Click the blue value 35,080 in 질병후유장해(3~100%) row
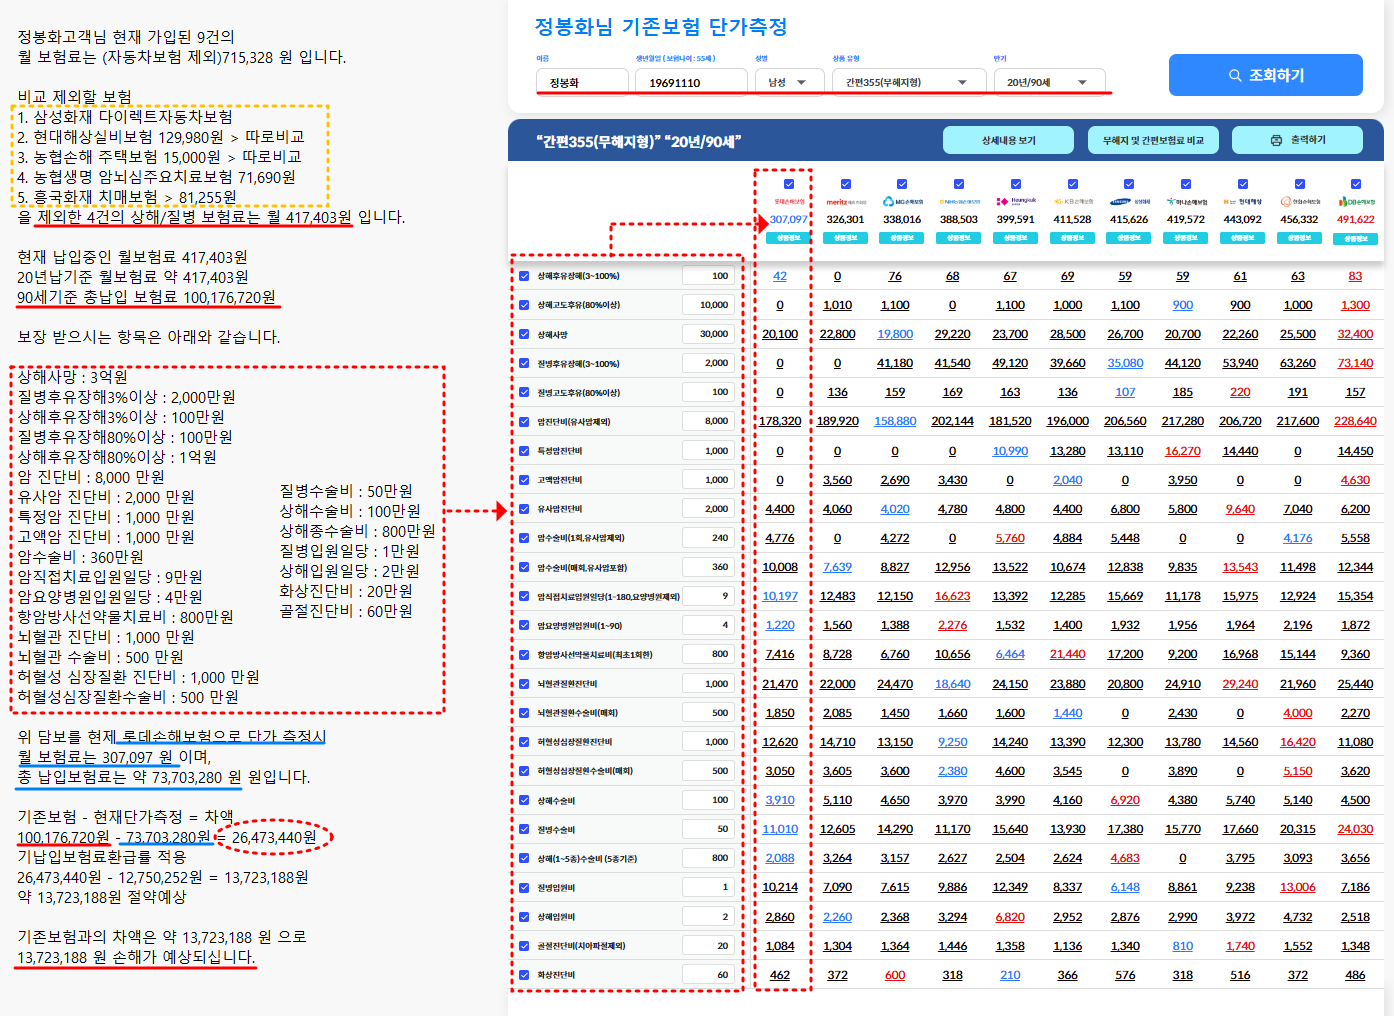This screenshot has width=1394, height=1016. [x=1125, y=363]
